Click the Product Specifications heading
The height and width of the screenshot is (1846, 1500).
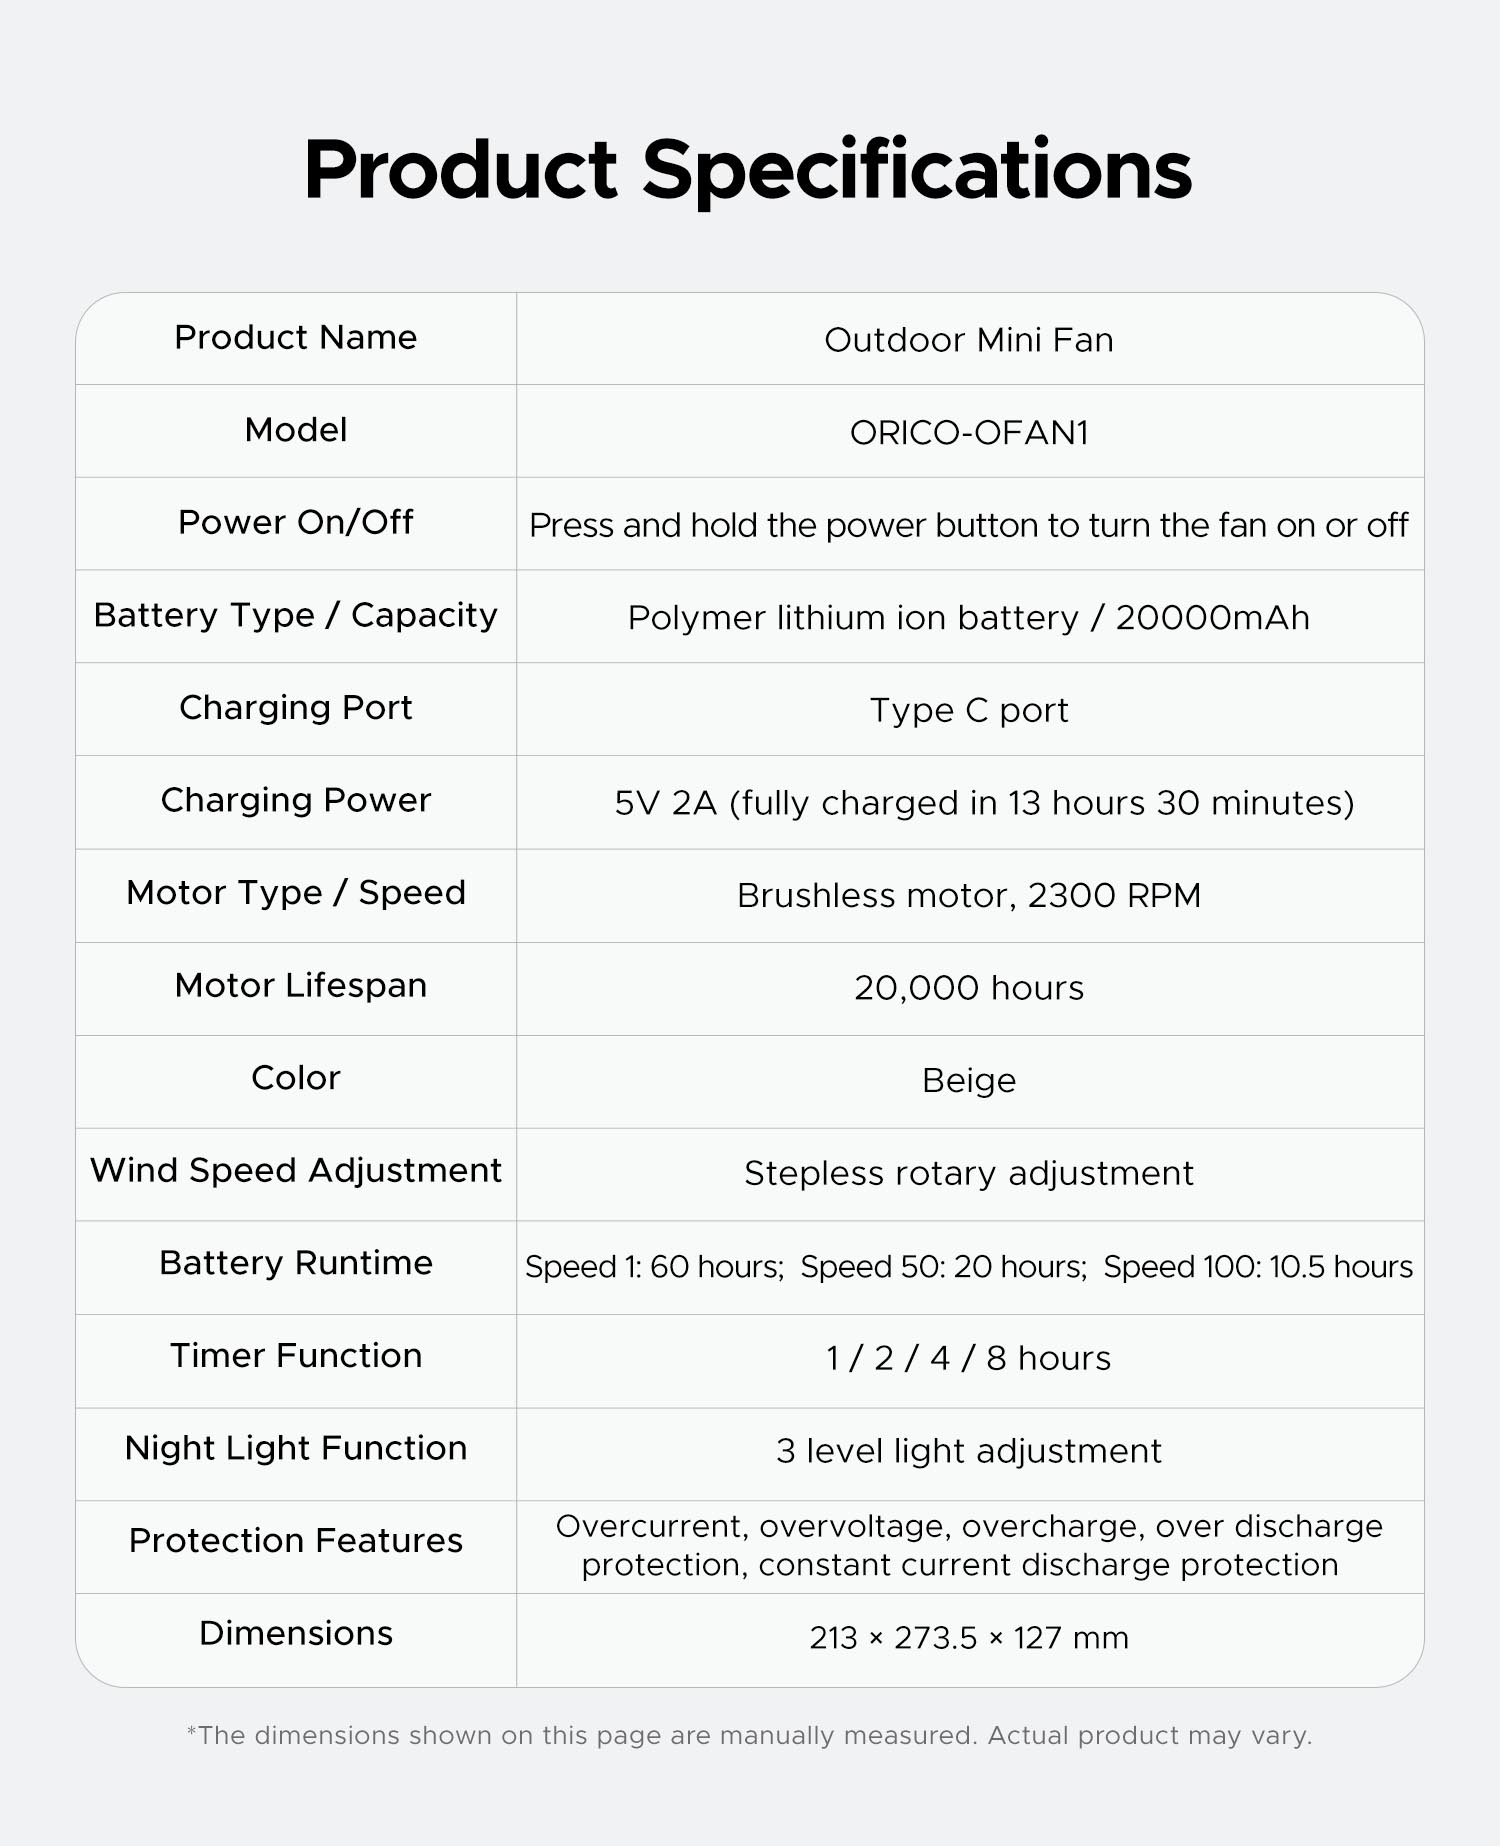pos(748,170)
